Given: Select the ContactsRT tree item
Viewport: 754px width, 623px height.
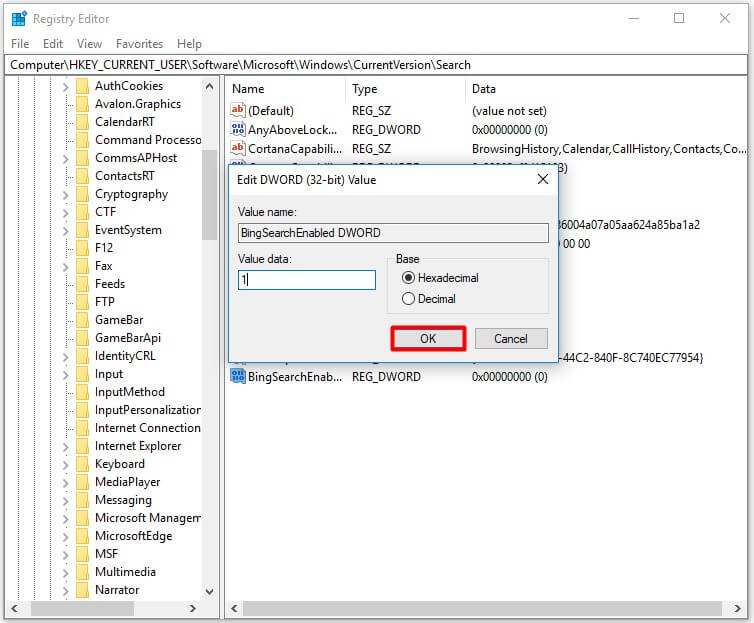Looking at the screenshot, I should 125,176.
